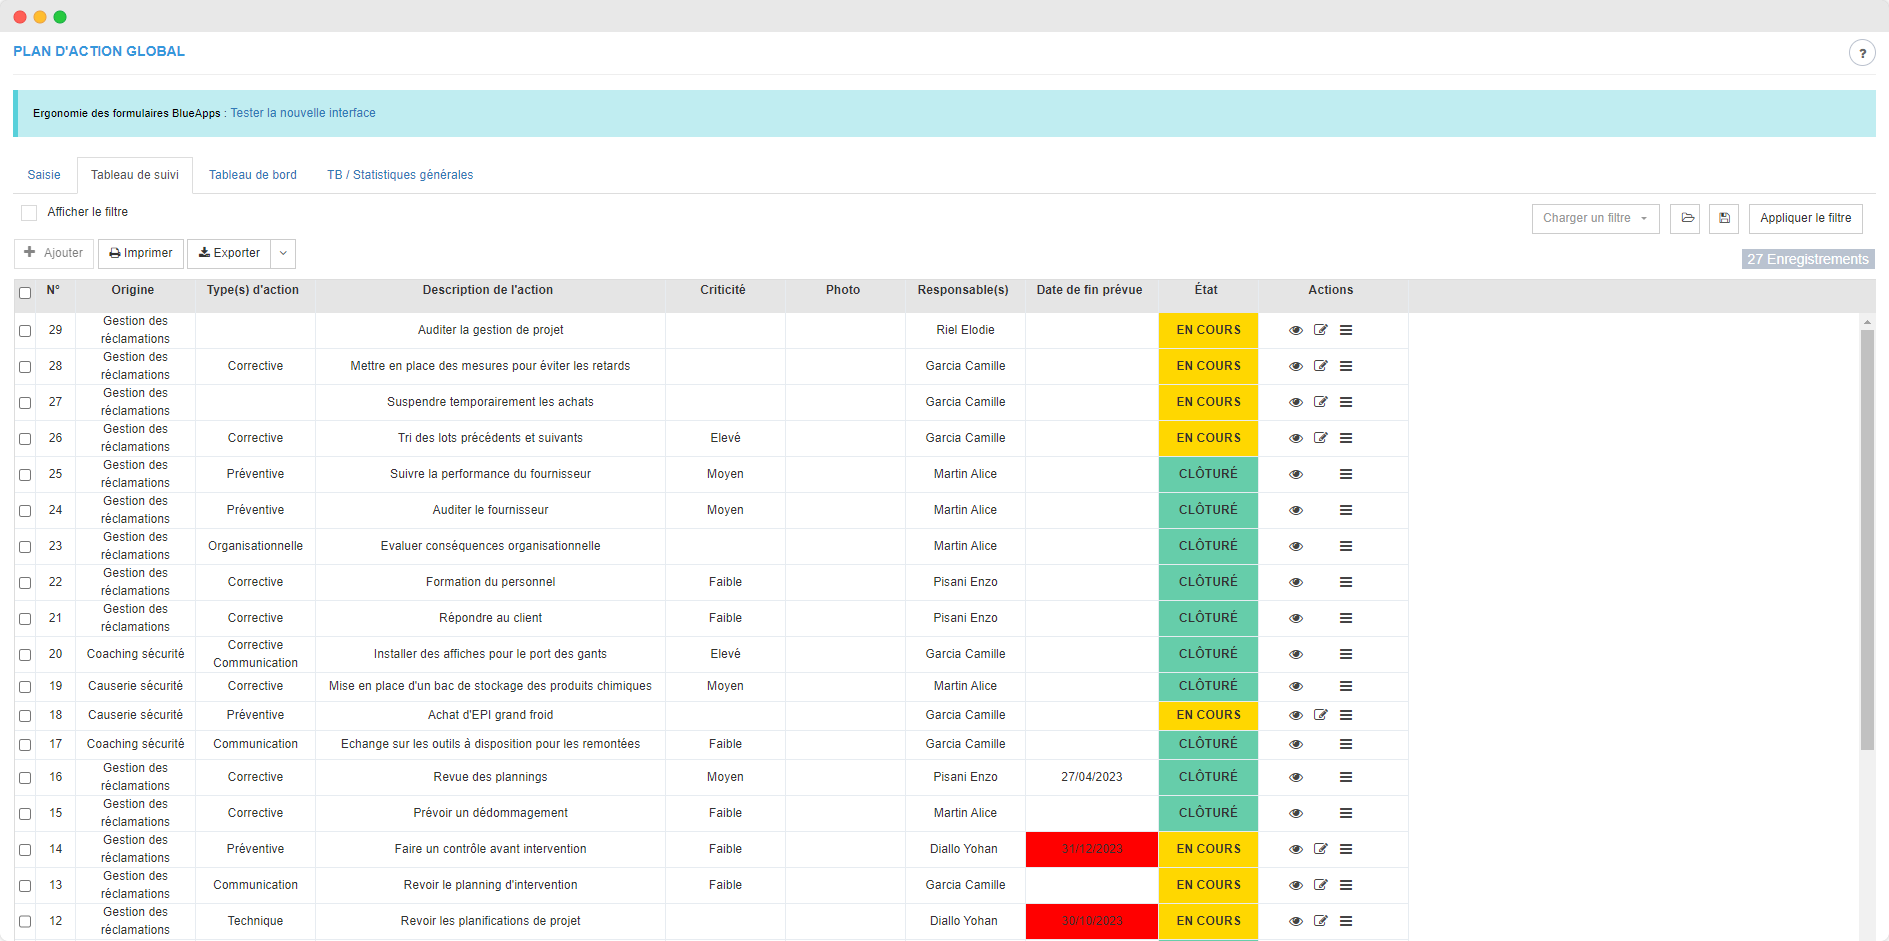The height and width of the screenshot is (941, 1889).
Task: Click the 27 Enregistrements counter
Action: (x=1808, y=259)
